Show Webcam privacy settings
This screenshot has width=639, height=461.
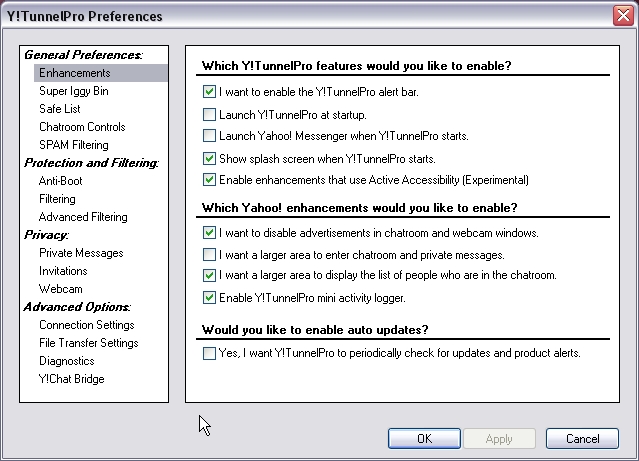click(x=59, y=289)
